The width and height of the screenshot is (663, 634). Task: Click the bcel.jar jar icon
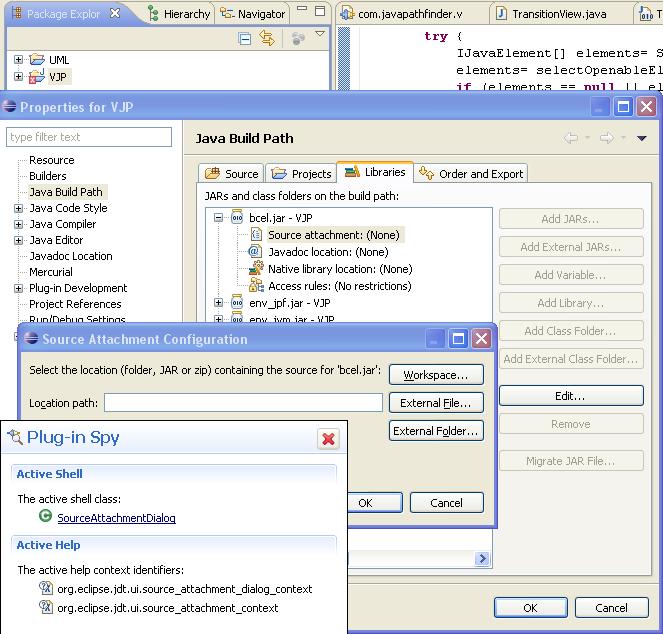[x=237, y=218]
